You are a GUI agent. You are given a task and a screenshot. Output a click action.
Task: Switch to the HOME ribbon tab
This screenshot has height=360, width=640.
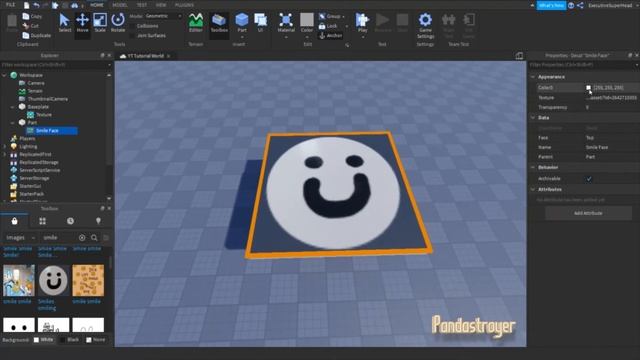(97, 5)
